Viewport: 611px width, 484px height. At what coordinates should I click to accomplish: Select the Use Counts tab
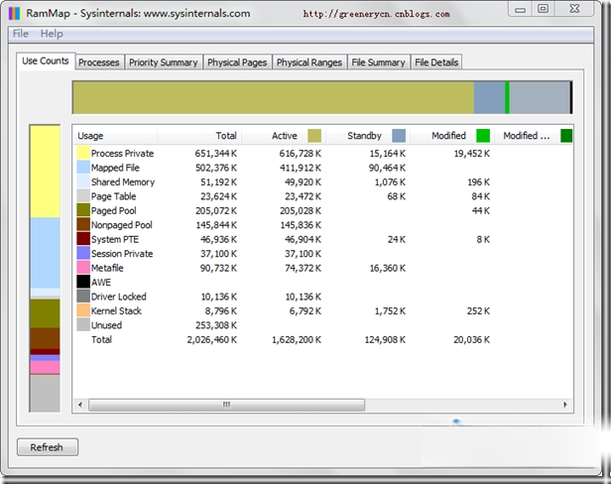pos(46,61)
